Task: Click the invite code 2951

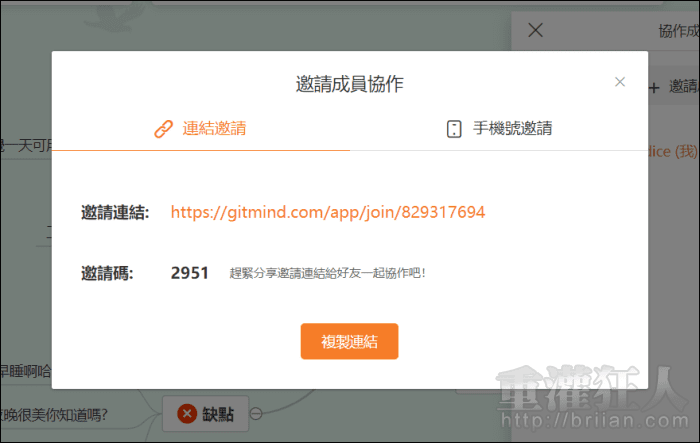Action: [190, 272]
